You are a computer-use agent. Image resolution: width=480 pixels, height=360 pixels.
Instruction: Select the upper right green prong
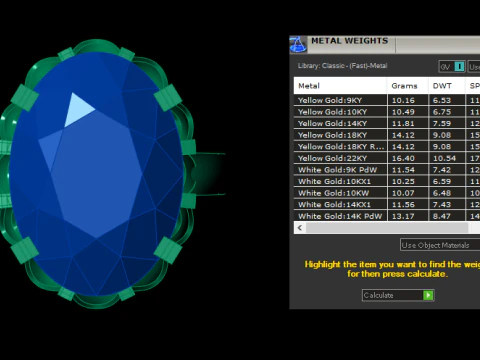[168, 98]
